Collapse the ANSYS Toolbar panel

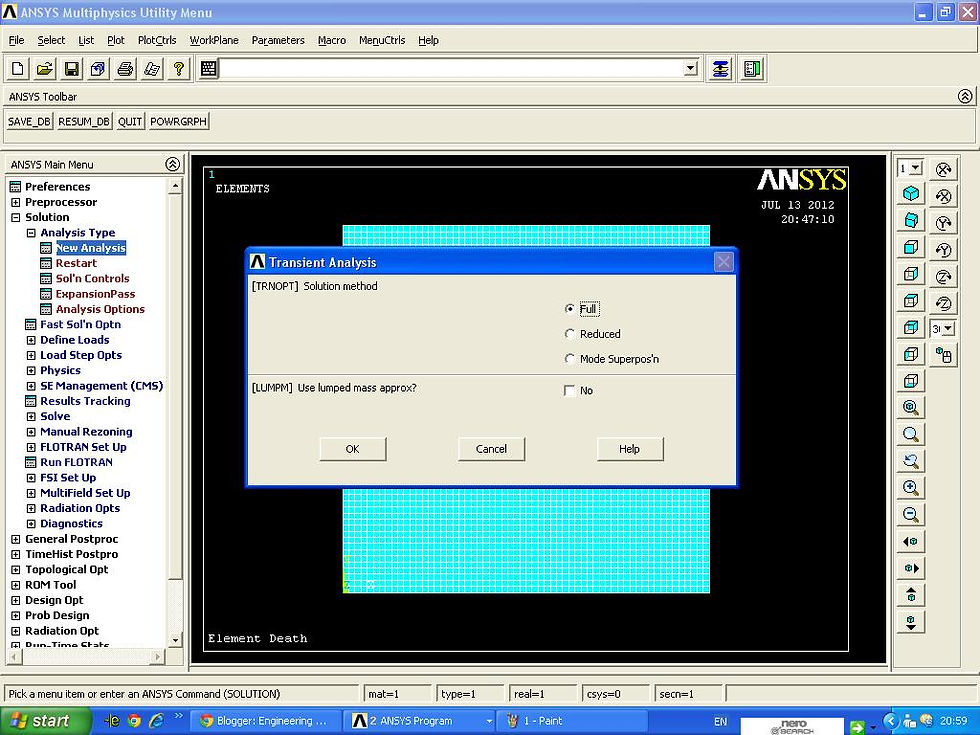[x=965, y=96]
